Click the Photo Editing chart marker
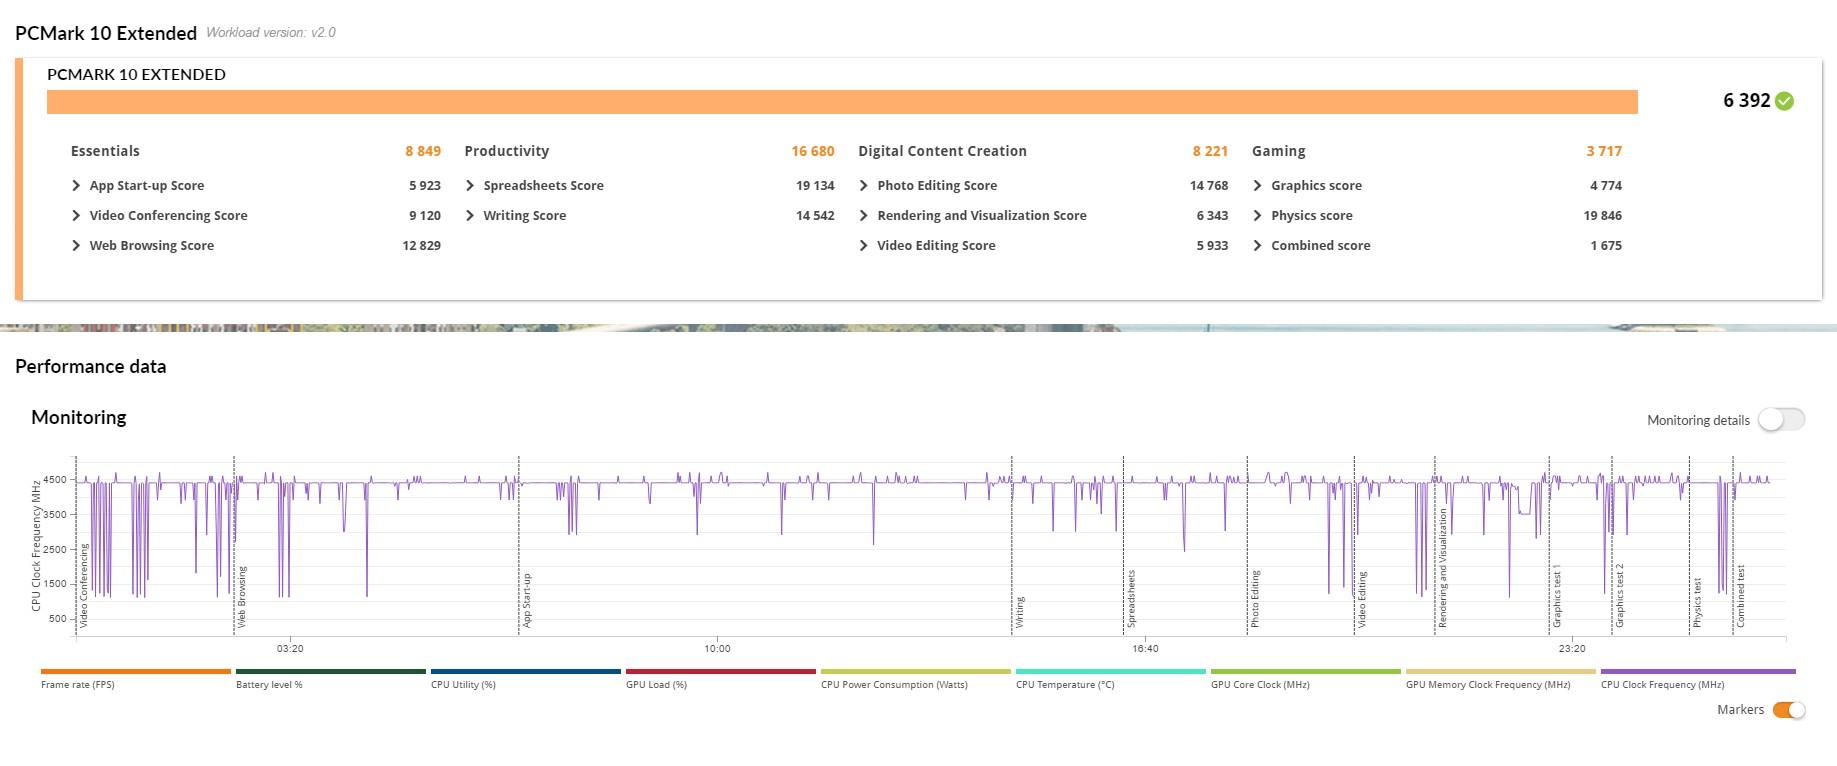Image resolution: width=1837 pixels, height=766 pixels. (x=1255, y=599)
